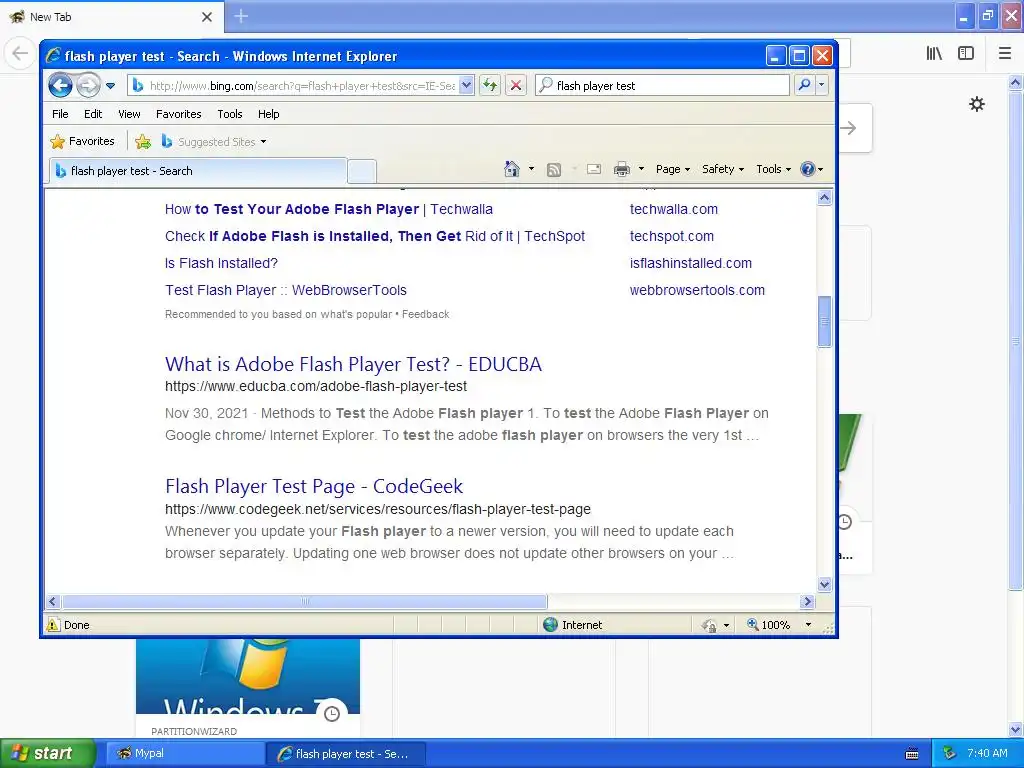
Task: Click the blank New Tab button in IE
Action: point(362,171)
